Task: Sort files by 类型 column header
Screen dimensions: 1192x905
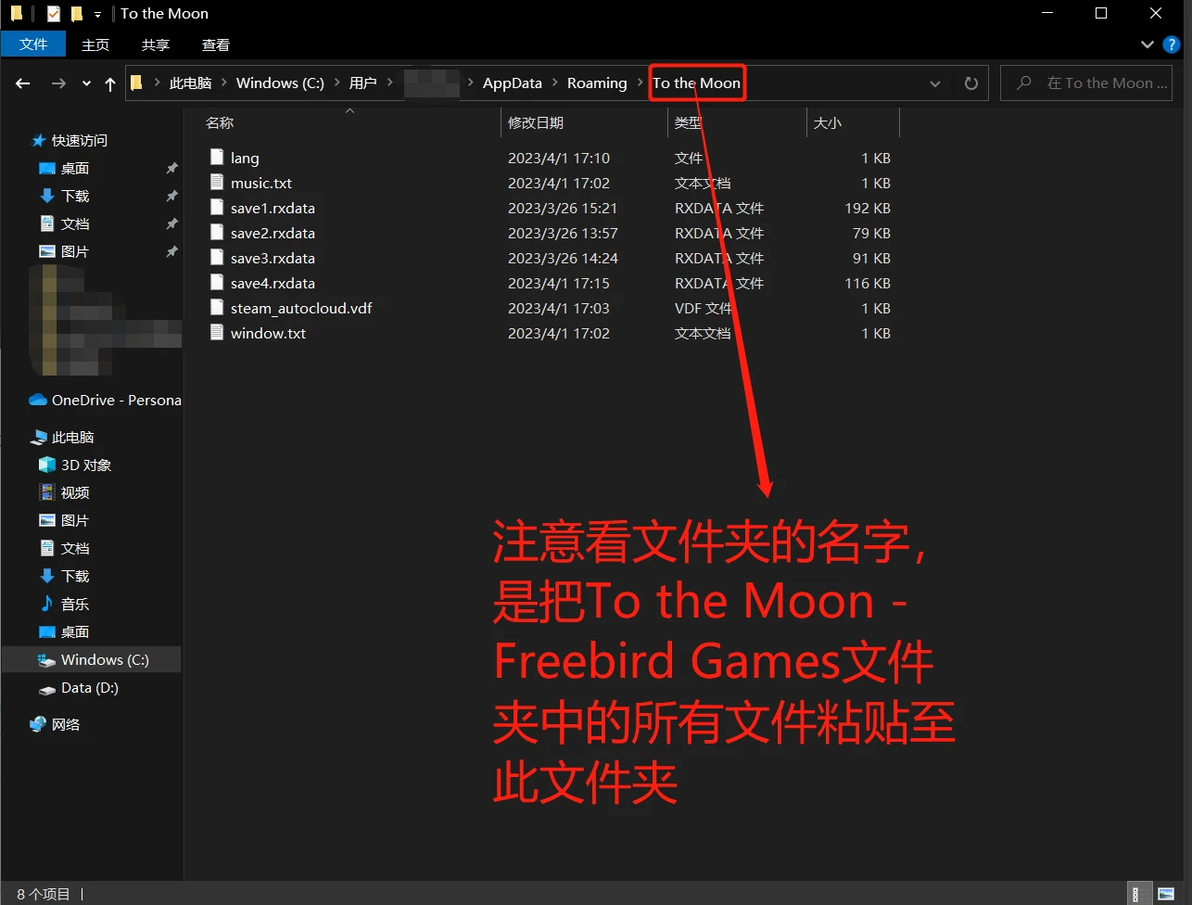Action: (x=688, y=122)
